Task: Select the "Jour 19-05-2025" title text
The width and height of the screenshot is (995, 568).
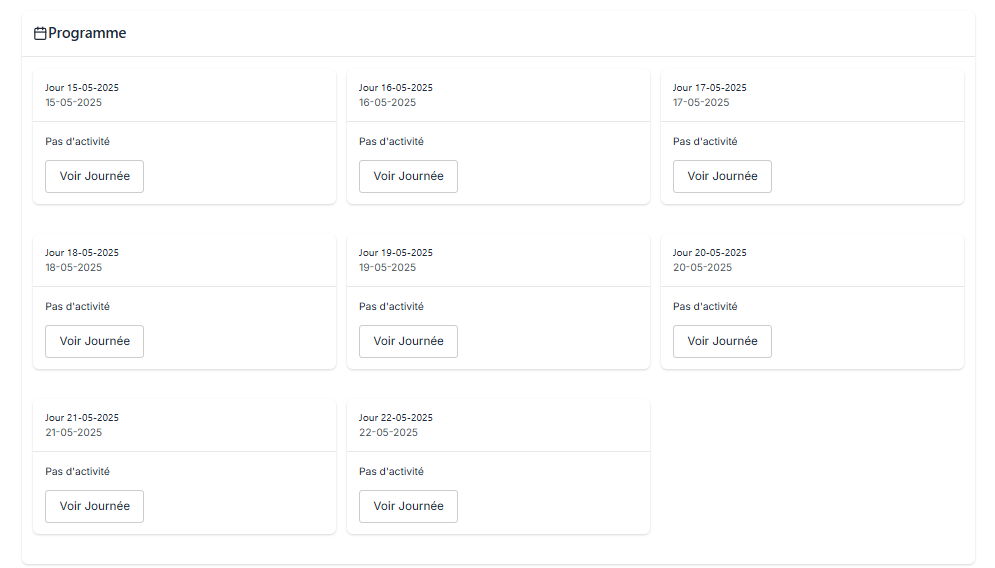Action: [x=396, y=253]
